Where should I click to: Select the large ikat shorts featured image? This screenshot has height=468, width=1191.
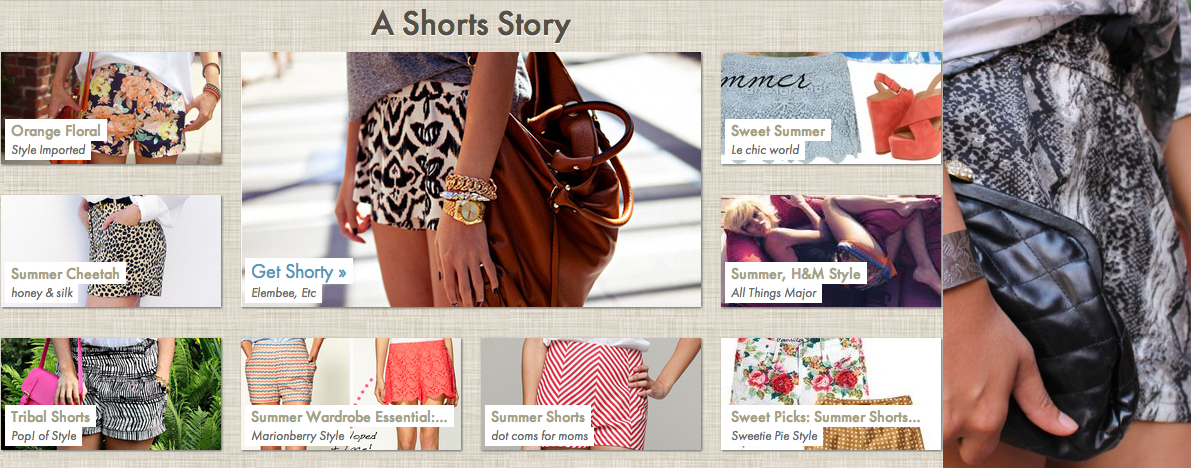coord(471,179)
